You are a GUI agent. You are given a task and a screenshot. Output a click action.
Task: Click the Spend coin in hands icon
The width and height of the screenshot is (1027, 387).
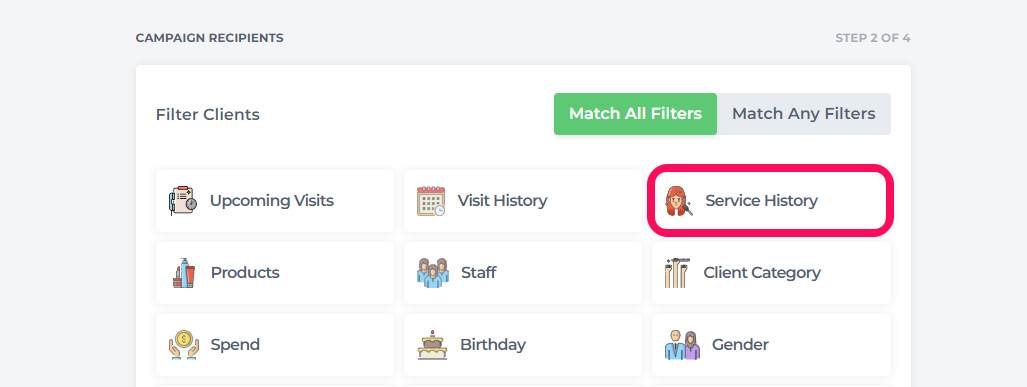pos(184,344)
